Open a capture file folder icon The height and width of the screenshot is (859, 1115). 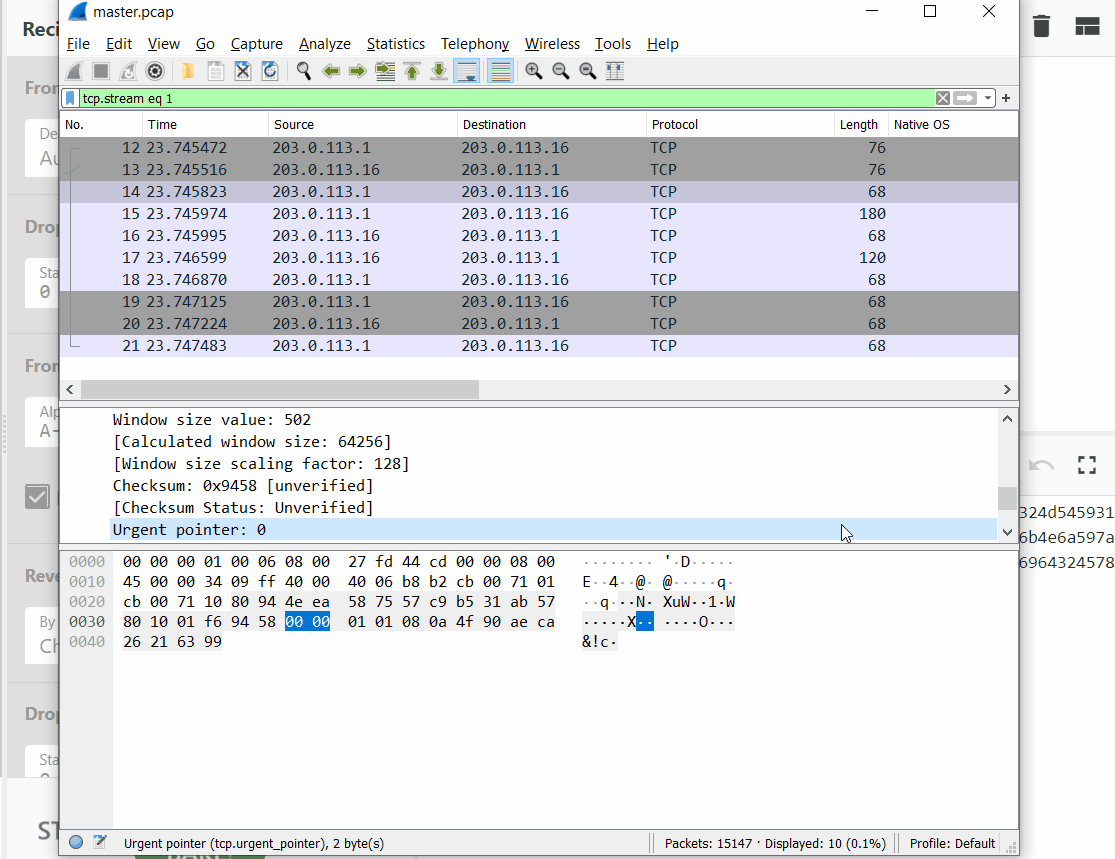coord(188,71)
